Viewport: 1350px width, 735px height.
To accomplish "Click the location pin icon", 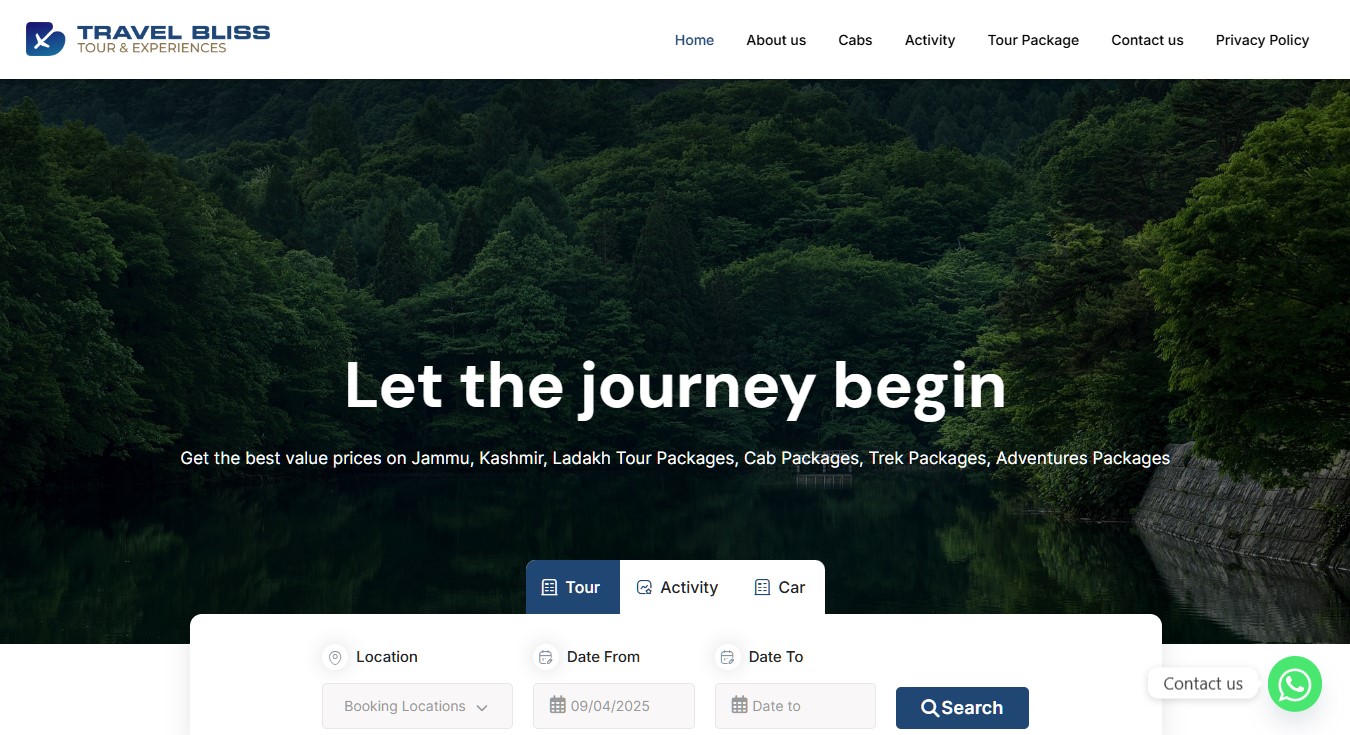I will (x=335, y=657).
